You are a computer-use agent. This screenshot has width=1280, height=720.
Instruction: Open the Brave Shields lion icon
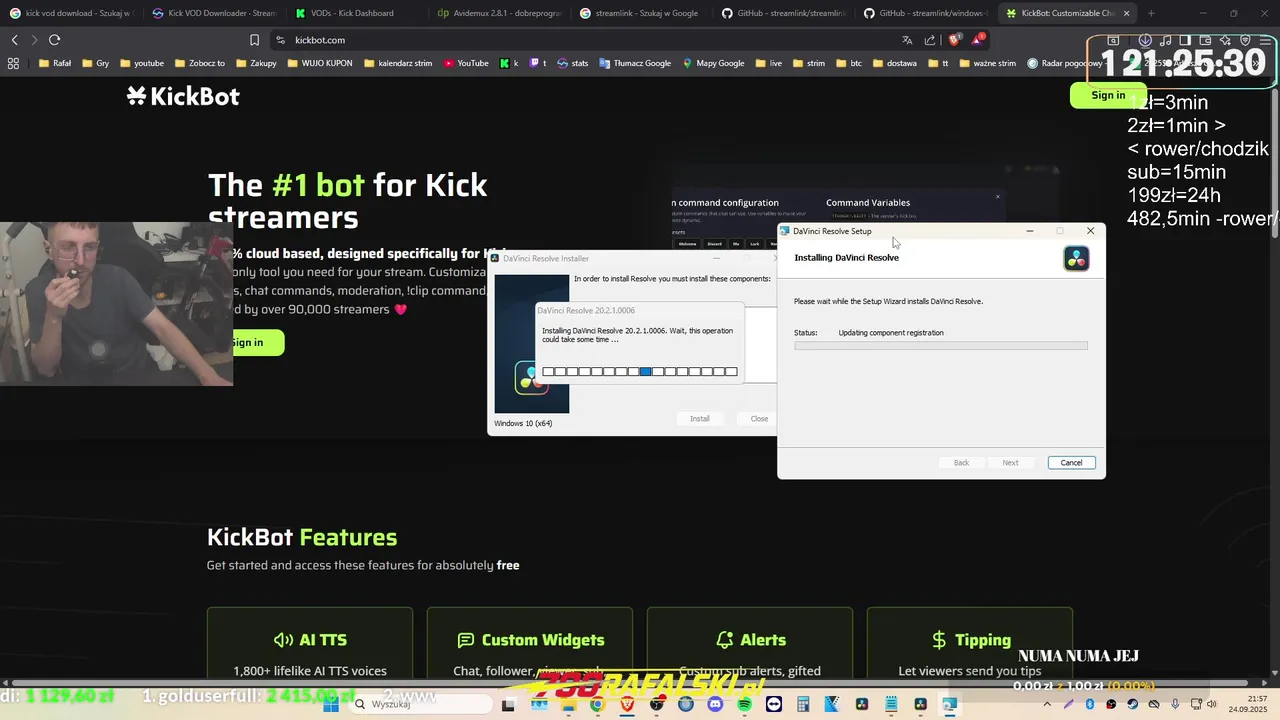(x=954, y=40)
